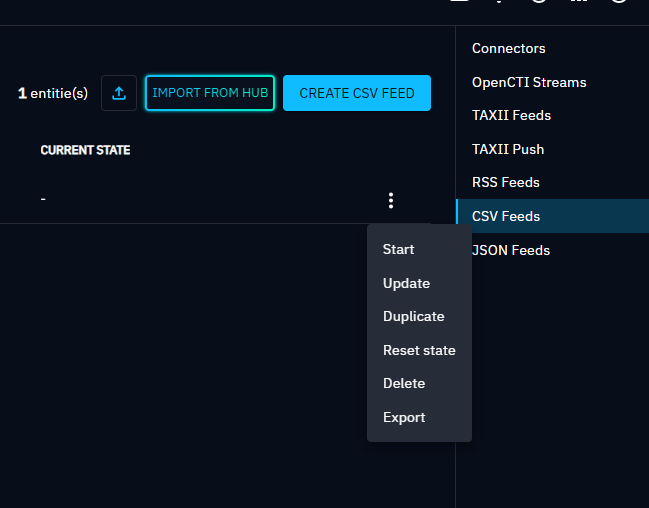
Task: Select the CSV Feeds sidebar item
Action: (x=506, y=216)
